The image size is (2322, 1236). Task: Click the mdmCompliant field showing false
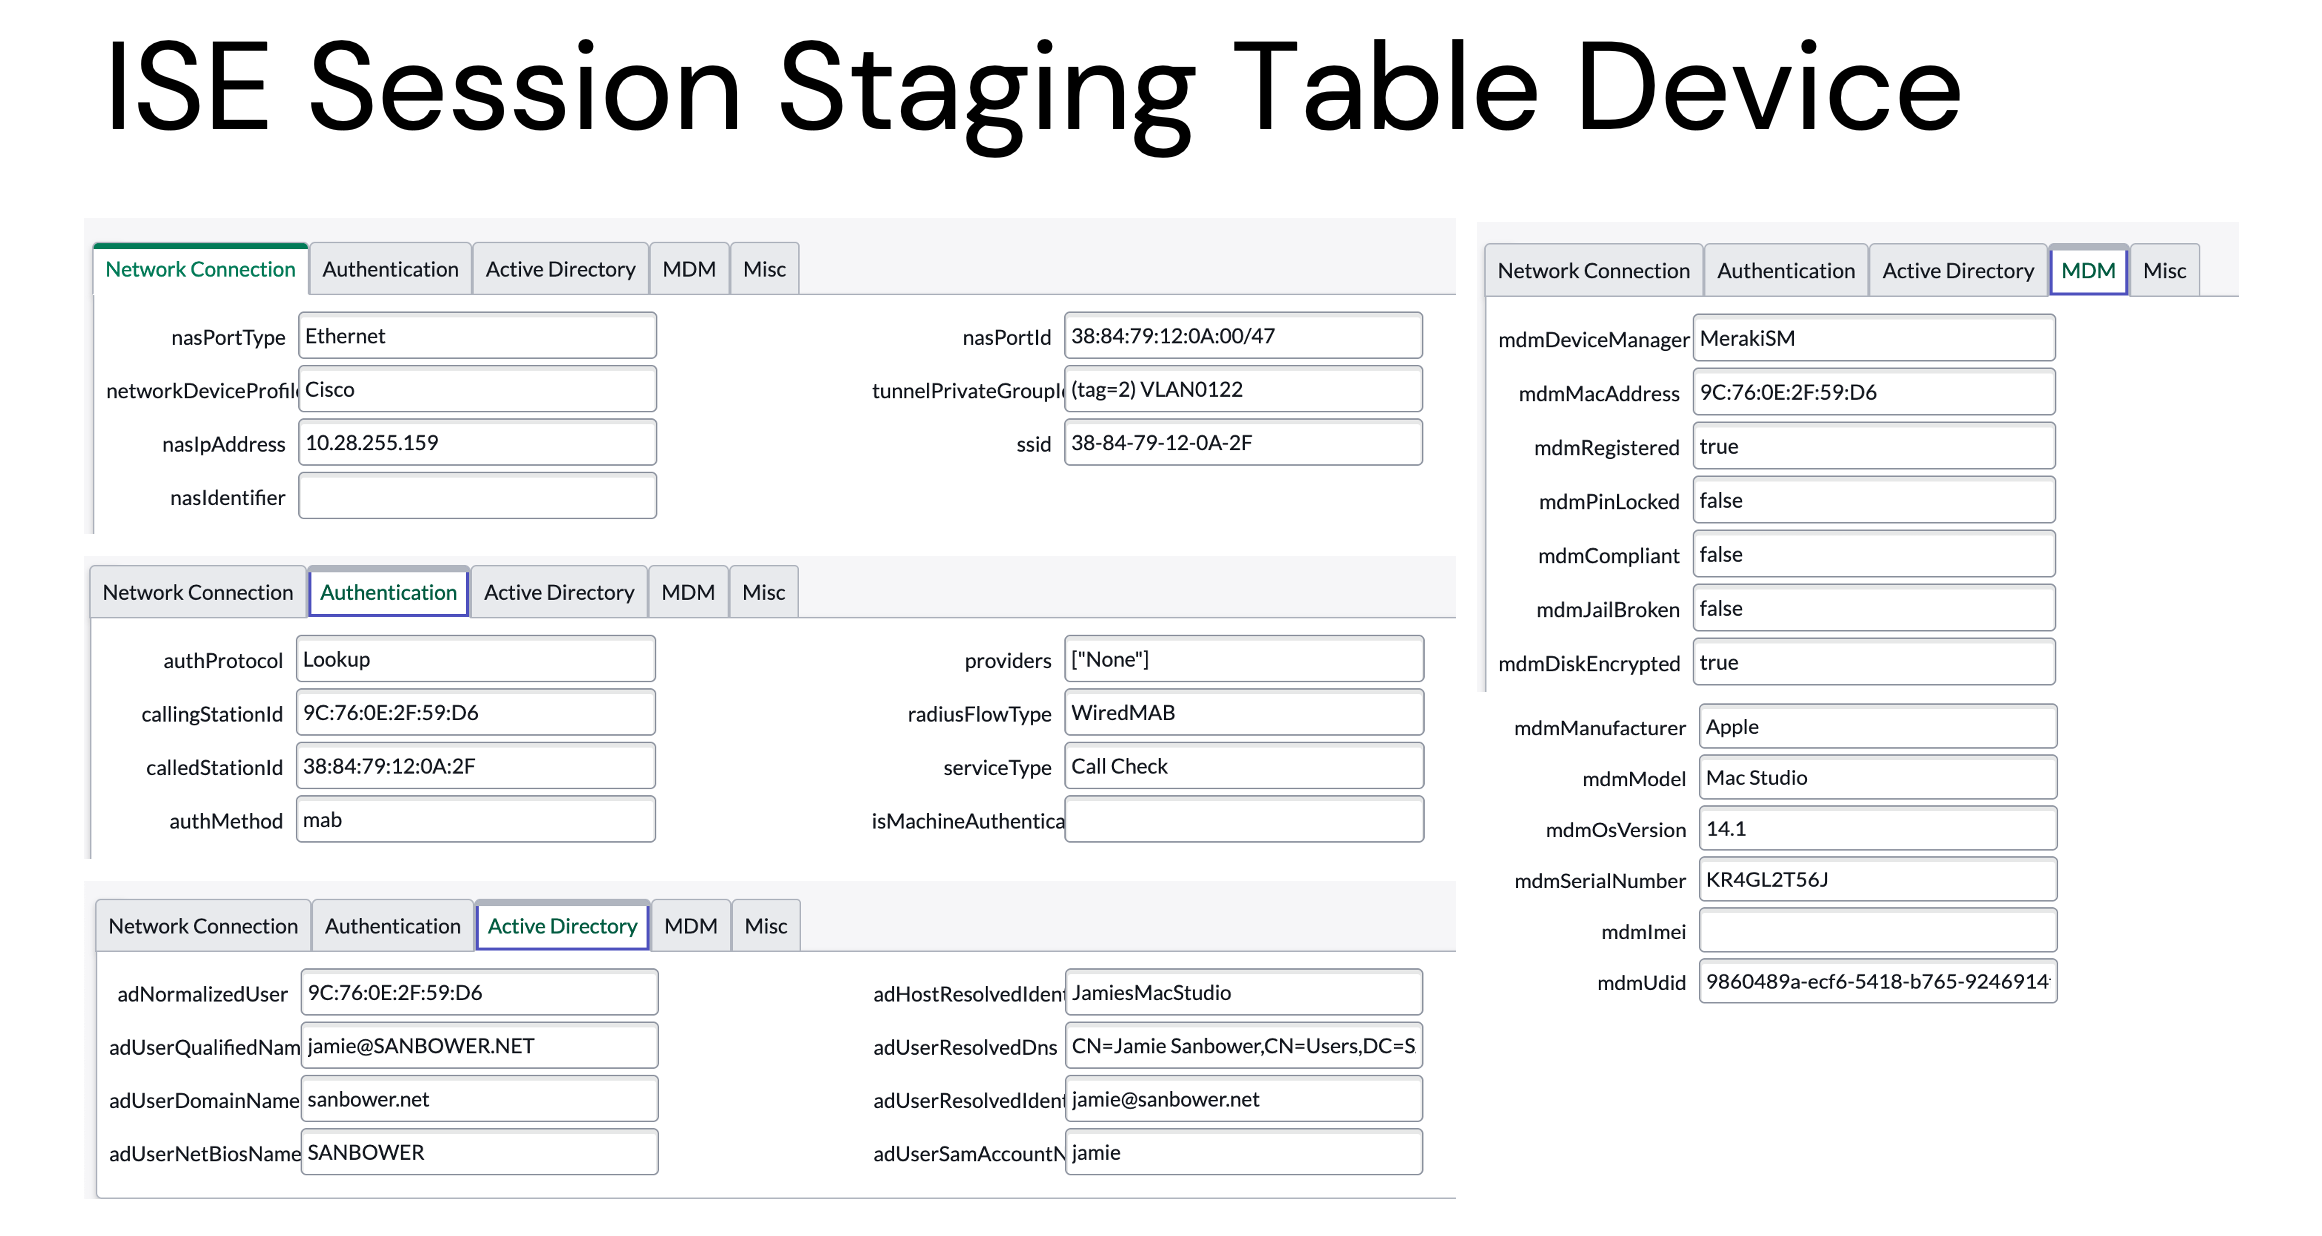pyautogui.click(x=1873, y=555)
